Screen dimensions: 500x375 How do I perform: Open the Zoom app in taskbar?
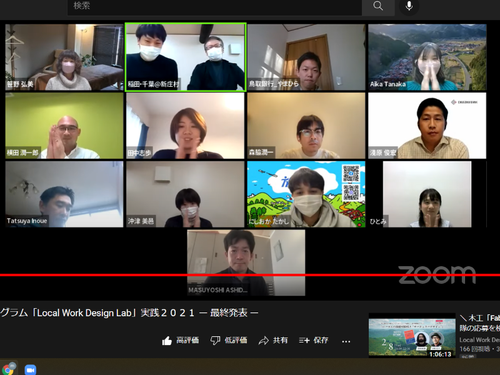[x=30, y=370]
